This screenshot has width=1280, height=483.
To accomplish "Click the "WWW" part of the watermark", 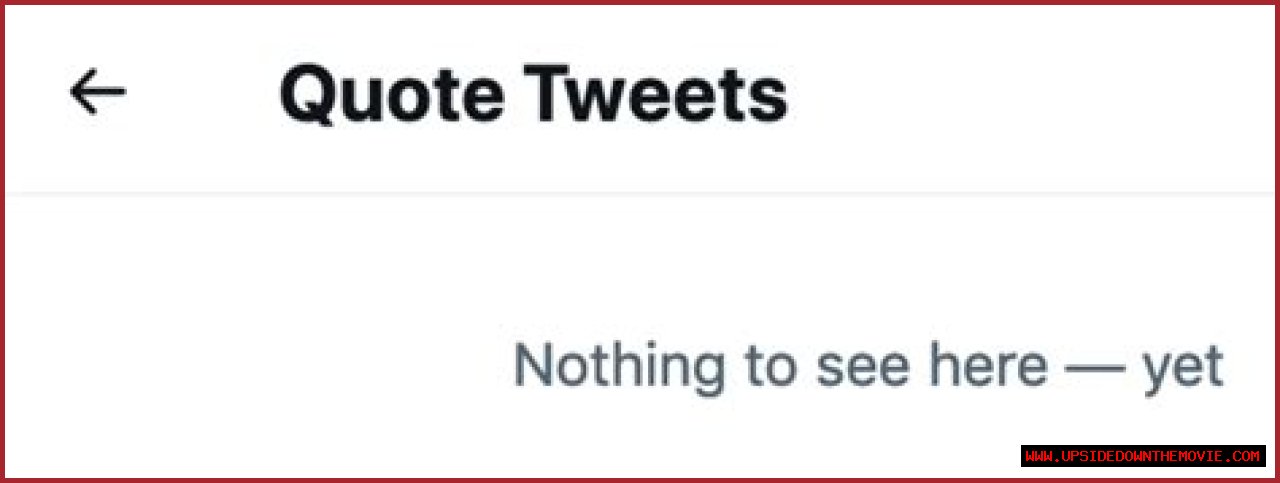I will click(x=1040, y=456).
